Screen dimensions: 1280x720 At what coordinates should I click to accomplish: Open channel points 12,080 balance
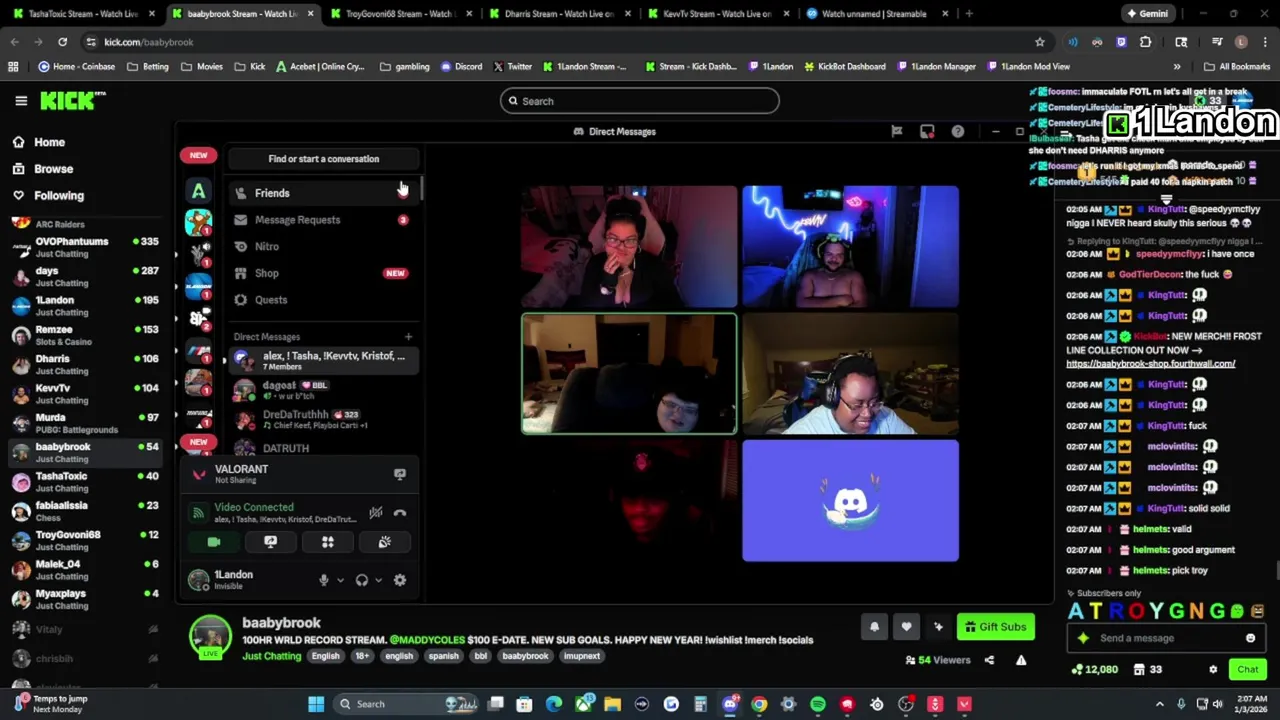1094,670
